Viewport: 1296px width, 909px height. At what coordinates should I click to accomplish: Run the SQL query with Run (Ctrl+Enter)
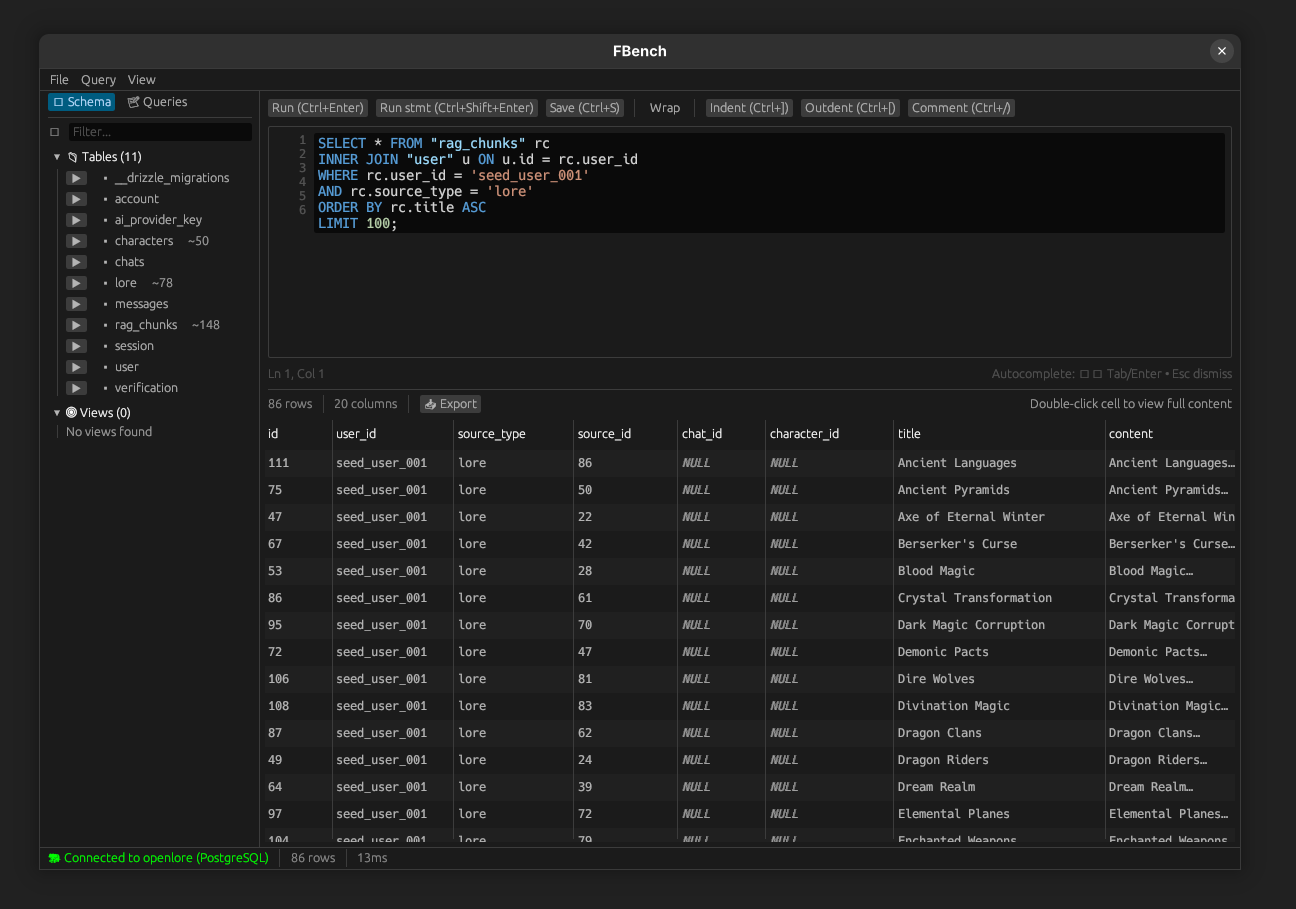click(317, 107)
